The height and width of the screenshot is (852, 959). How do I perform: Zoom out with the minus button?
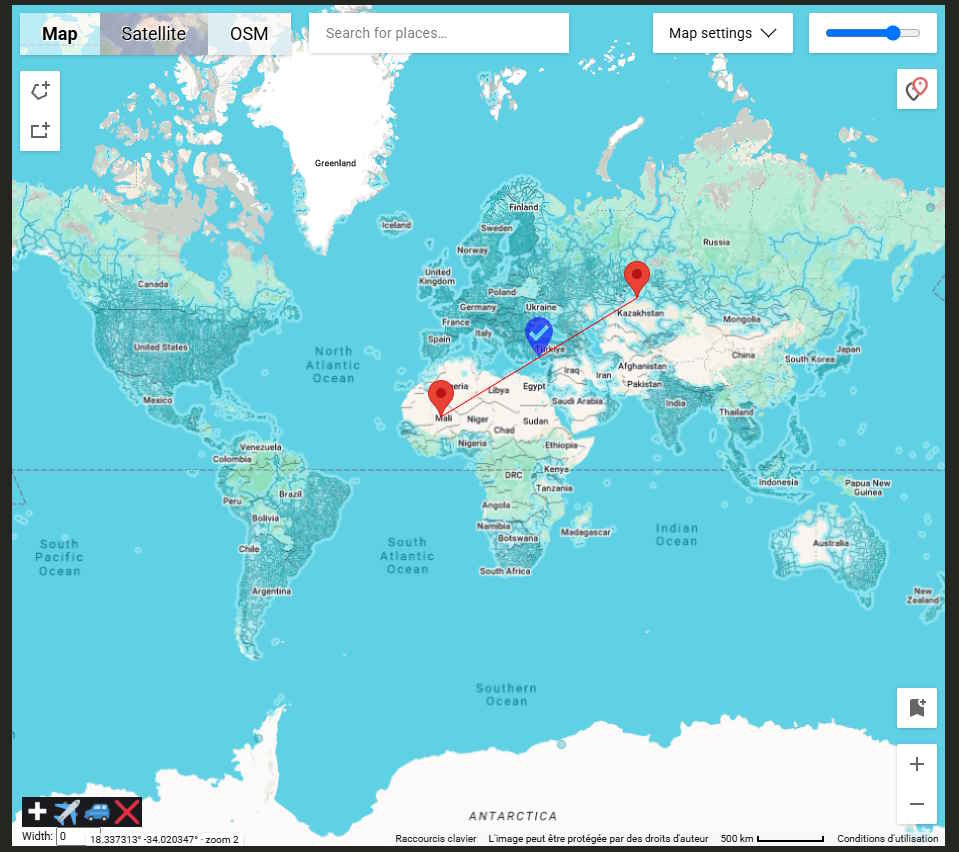pyautogui.click(x=916, y=804)
